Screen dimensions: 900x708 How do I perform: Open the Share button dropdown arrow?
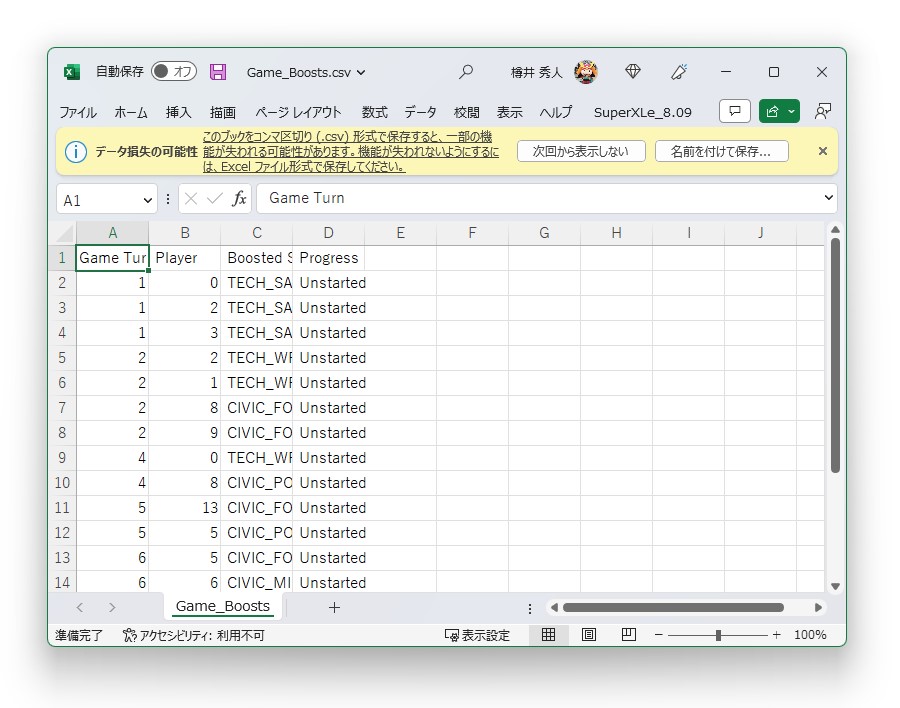coord(789,111)
